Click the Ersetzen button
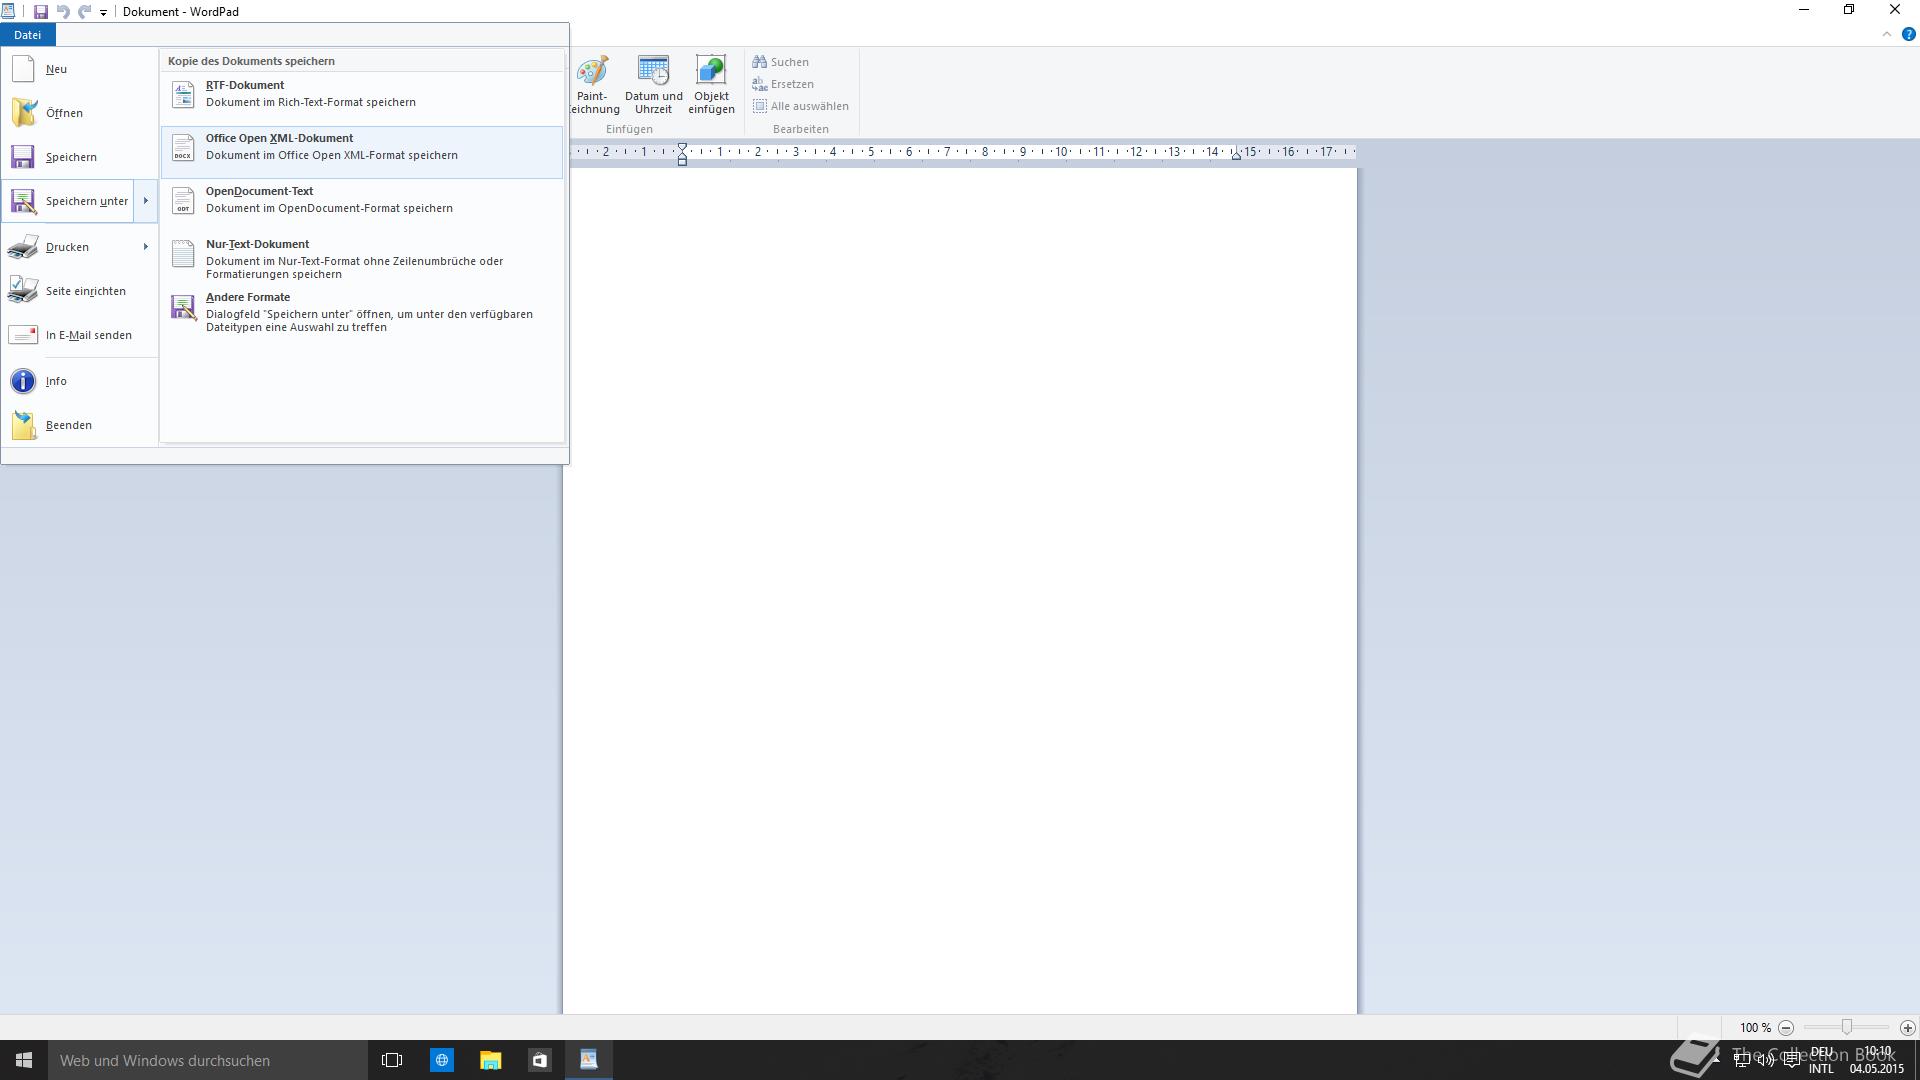1920x1080 pixels. (783, 84)
